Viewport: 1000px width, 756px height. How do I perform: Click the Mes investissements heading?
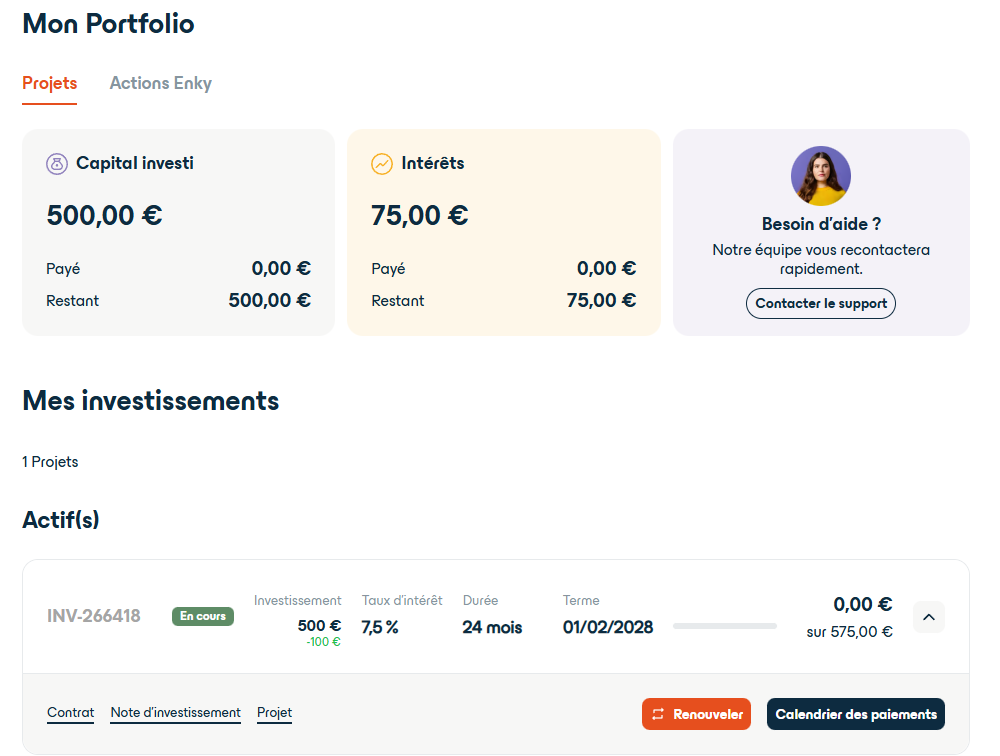[x=151, y=401]
